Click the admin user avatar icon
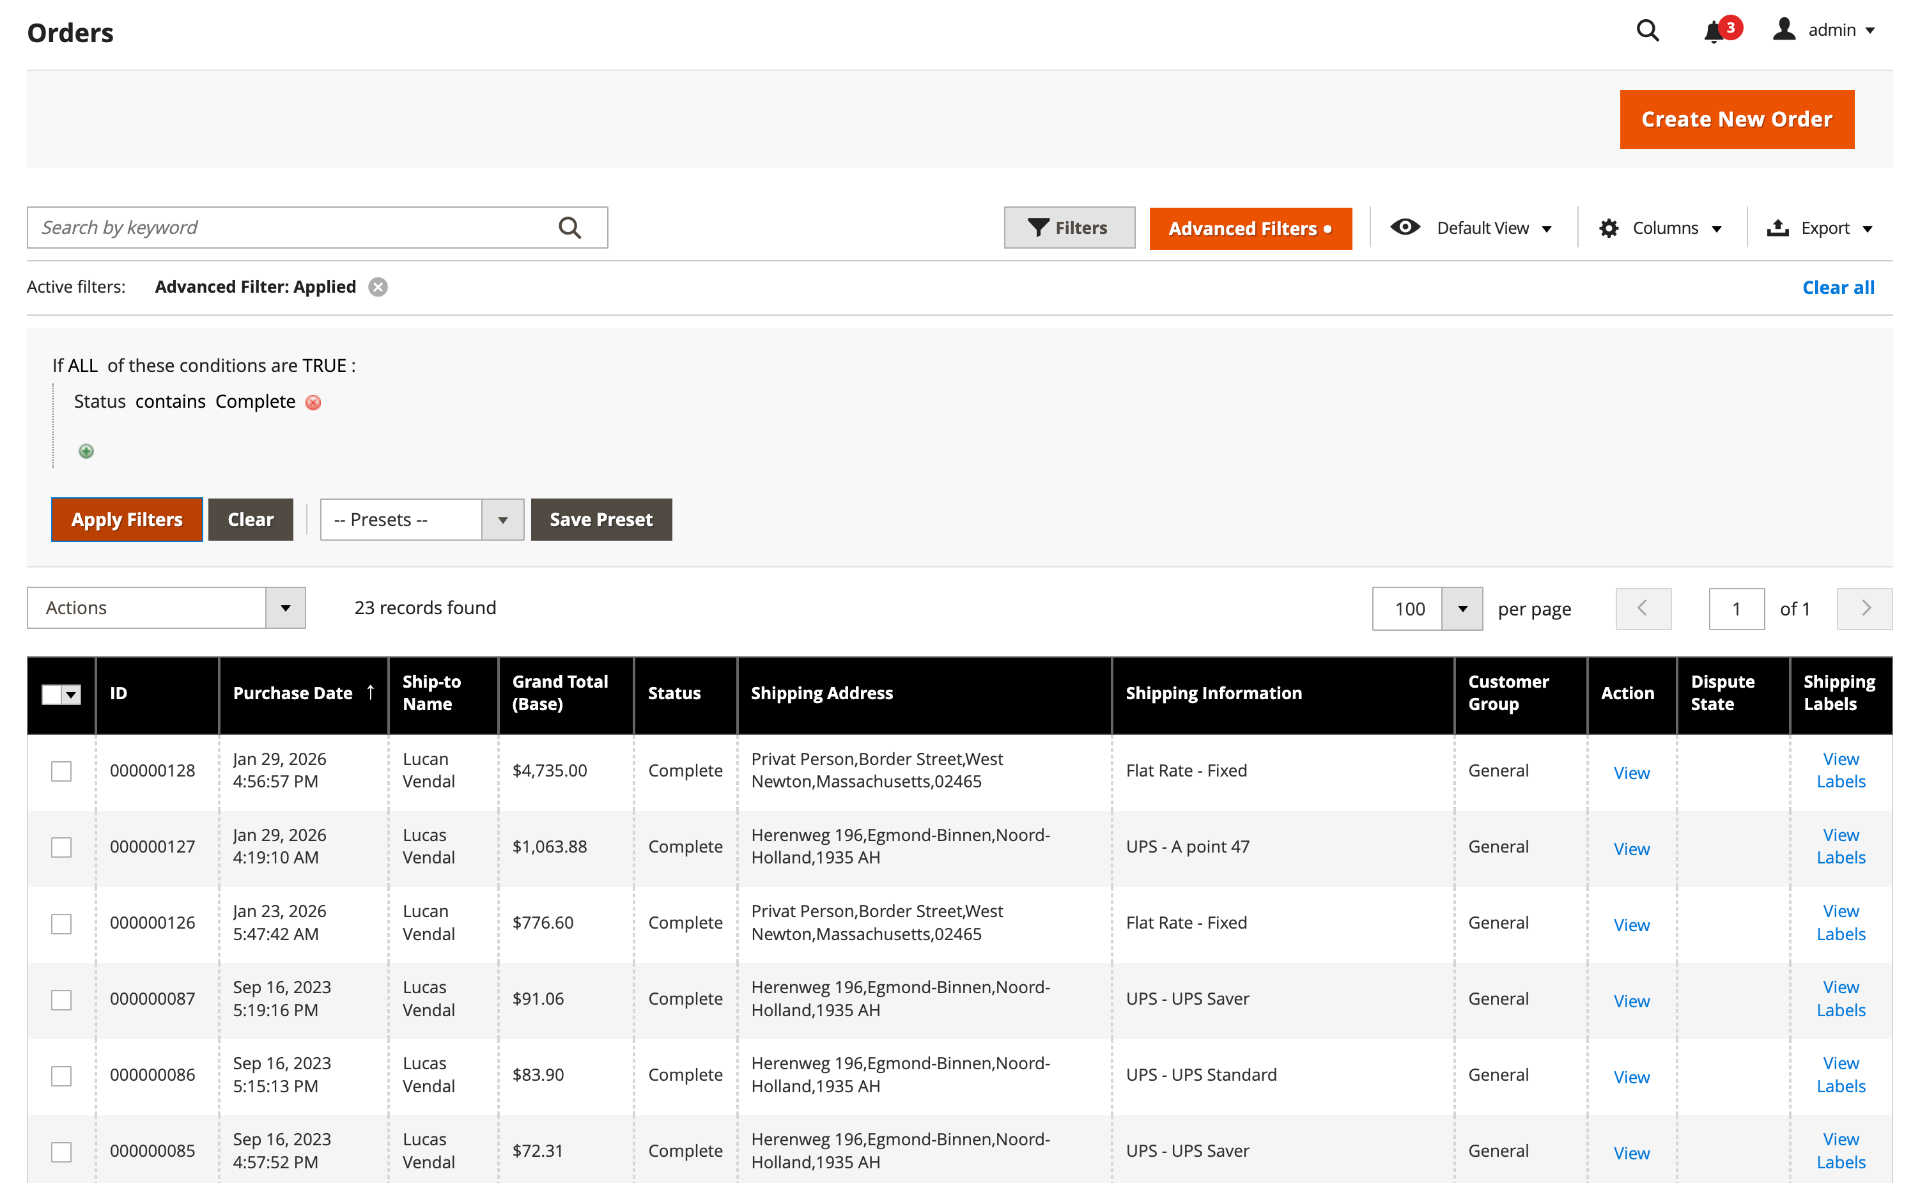The width and height of the screenshot is (1920, 1183). pyautogui.click(x=1784, y=29)
